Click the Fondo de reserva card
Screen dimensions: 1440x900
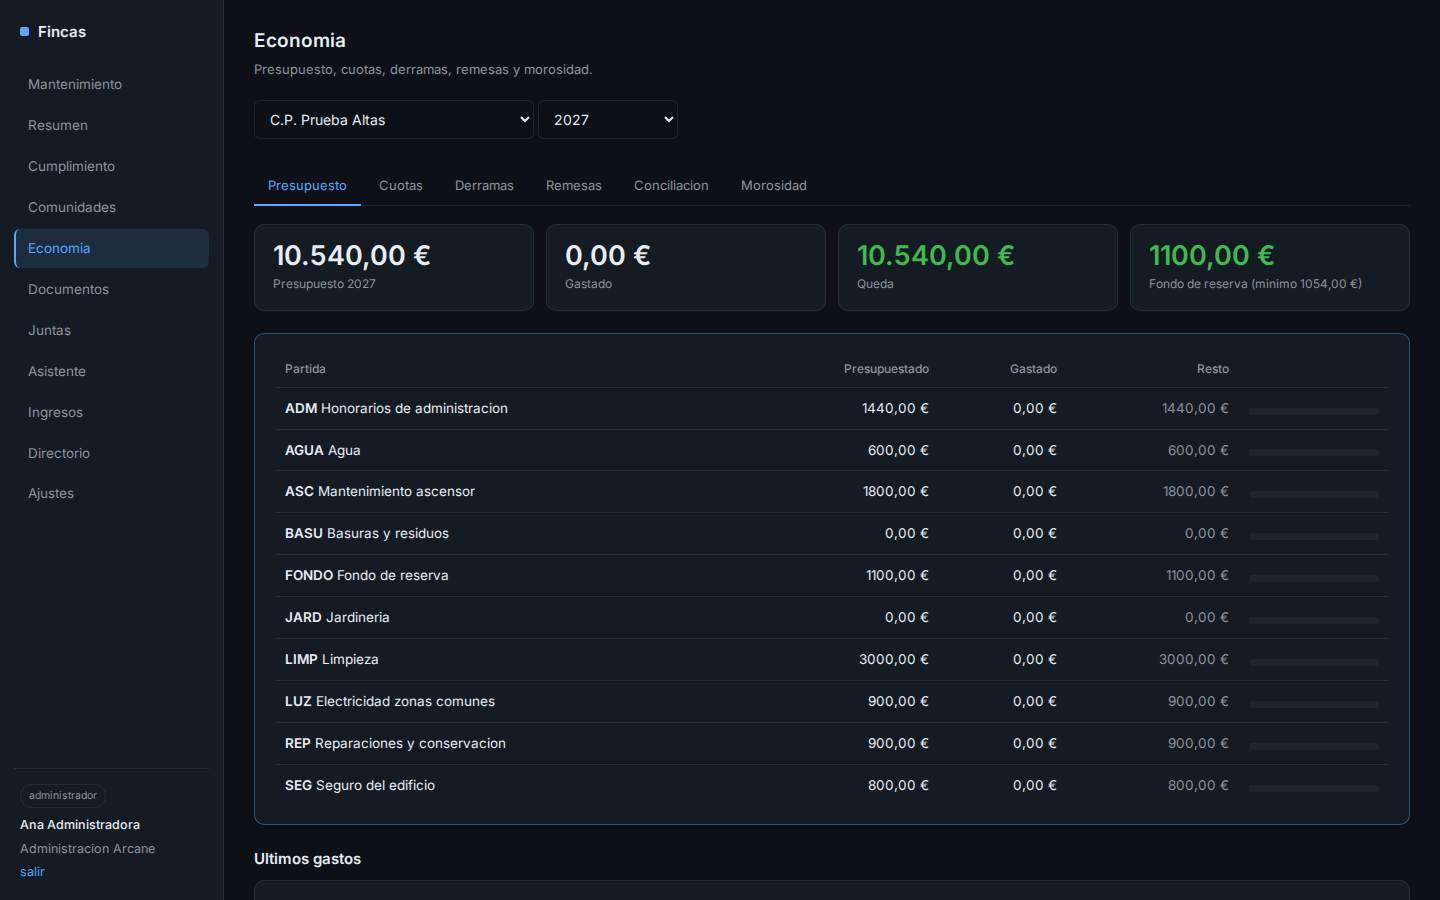point(1270,267)
